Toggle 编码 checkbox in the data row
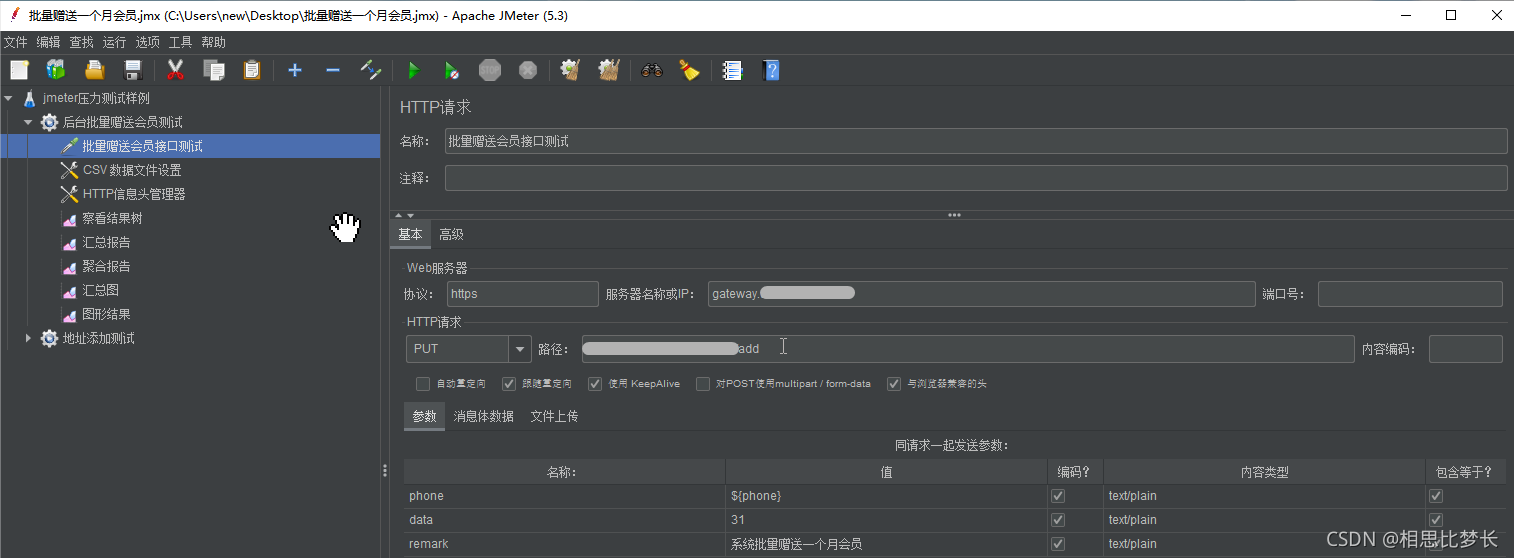The width and height of the screenshot is (1514, 558). (1058, 520)
